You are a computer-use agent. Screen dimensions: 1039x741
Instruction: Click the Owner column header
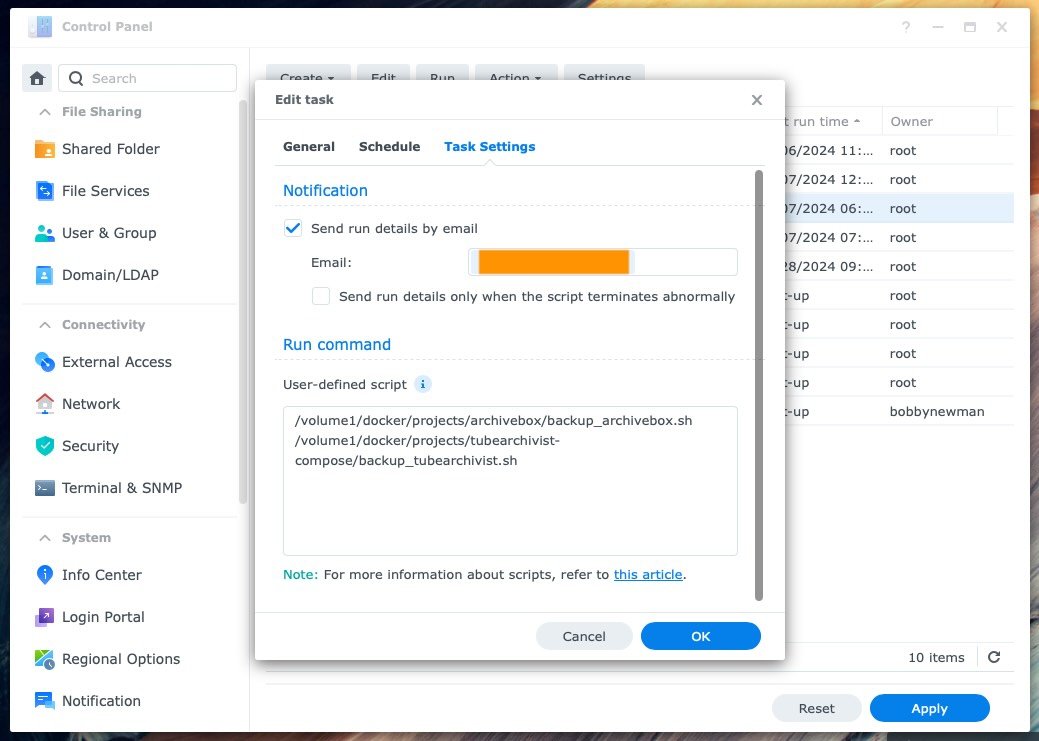pyautogui.click(x=940, y=121)
